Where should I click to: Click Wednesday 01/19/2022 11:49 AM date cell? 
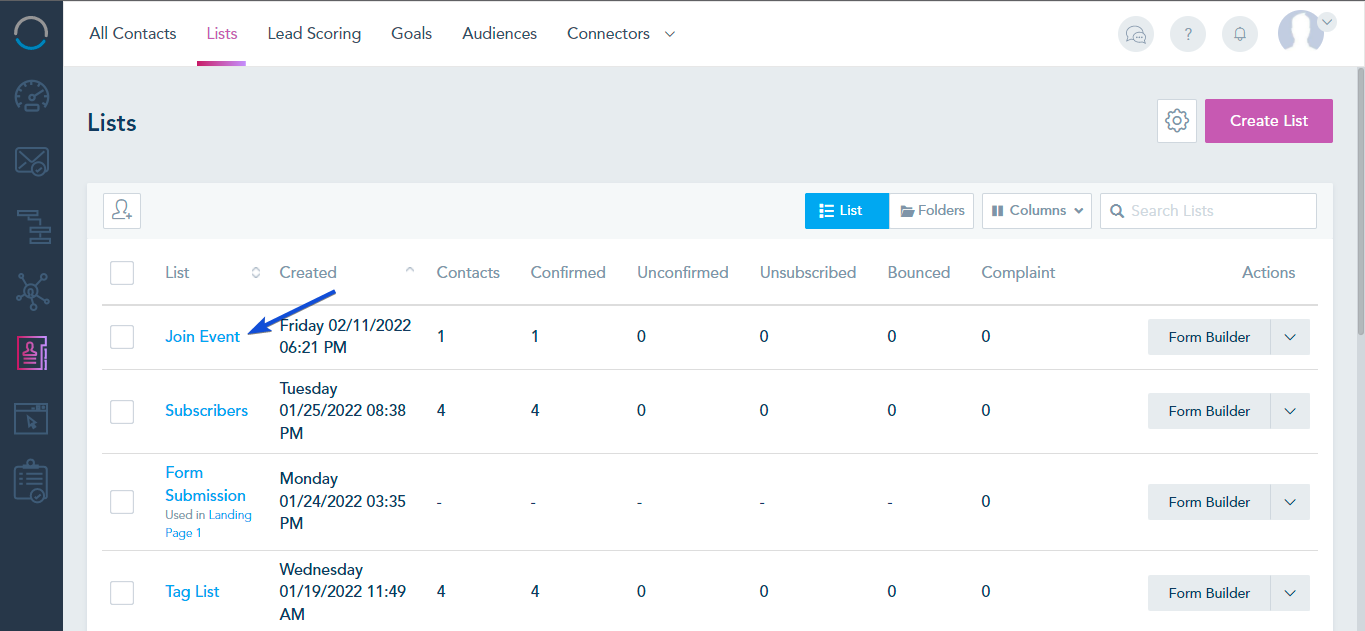pyautogui.click(x=343, y=592)
